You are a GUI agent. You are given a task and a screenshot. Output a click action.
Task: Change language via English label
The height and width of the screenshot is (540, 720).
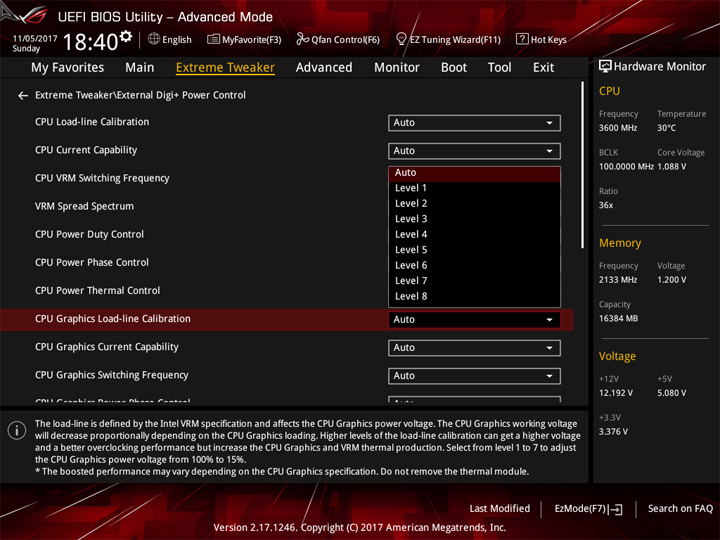[177, 39]
